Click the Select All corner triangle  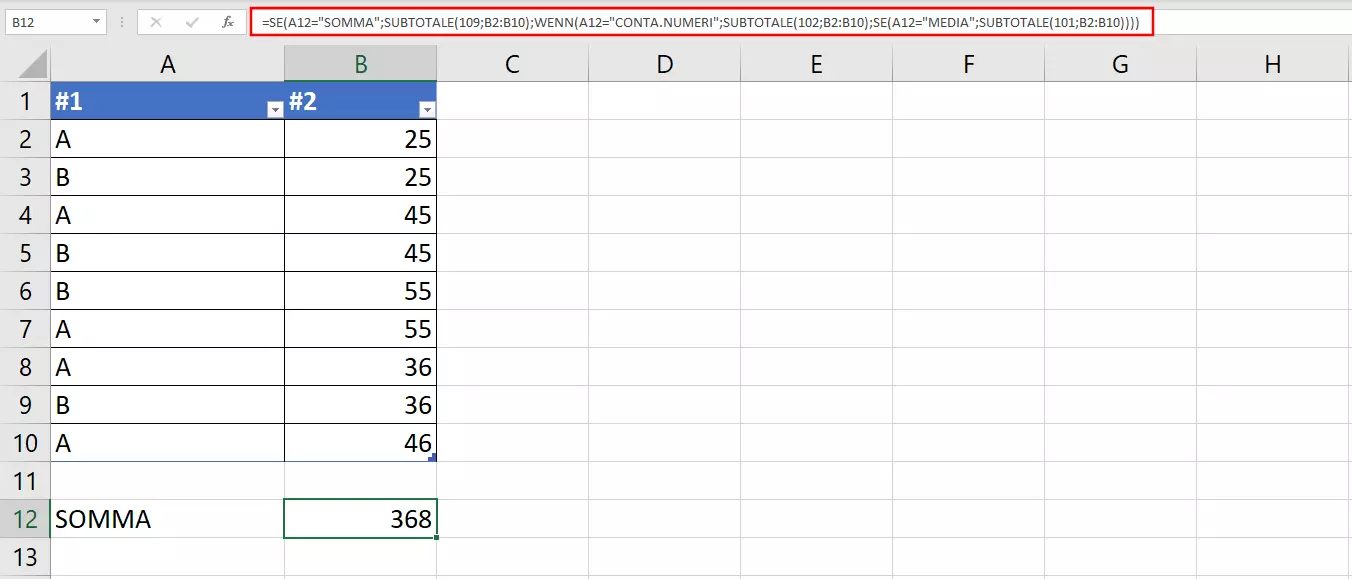point(34,66)
